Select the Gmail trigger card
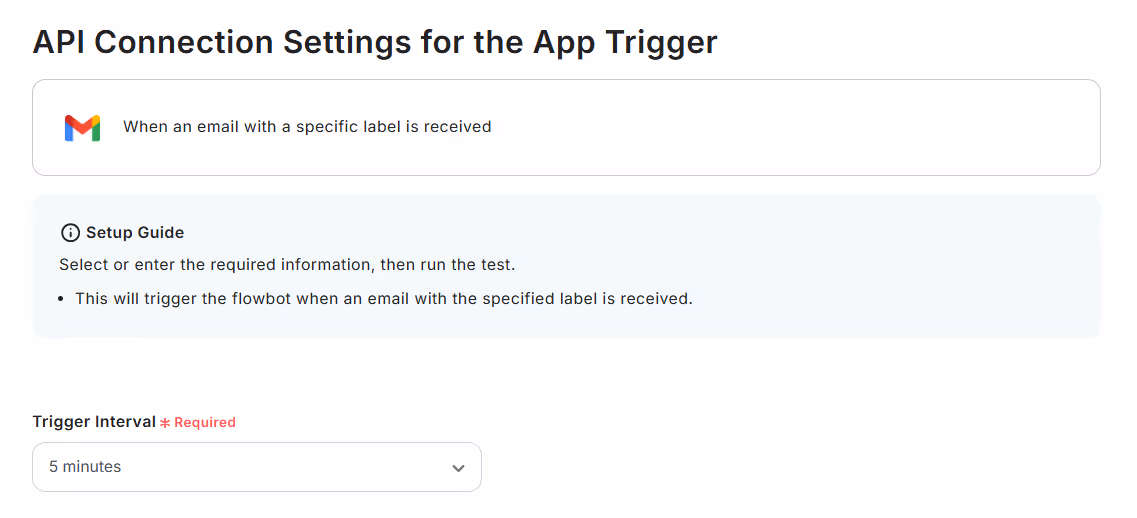 click(566, 128)
